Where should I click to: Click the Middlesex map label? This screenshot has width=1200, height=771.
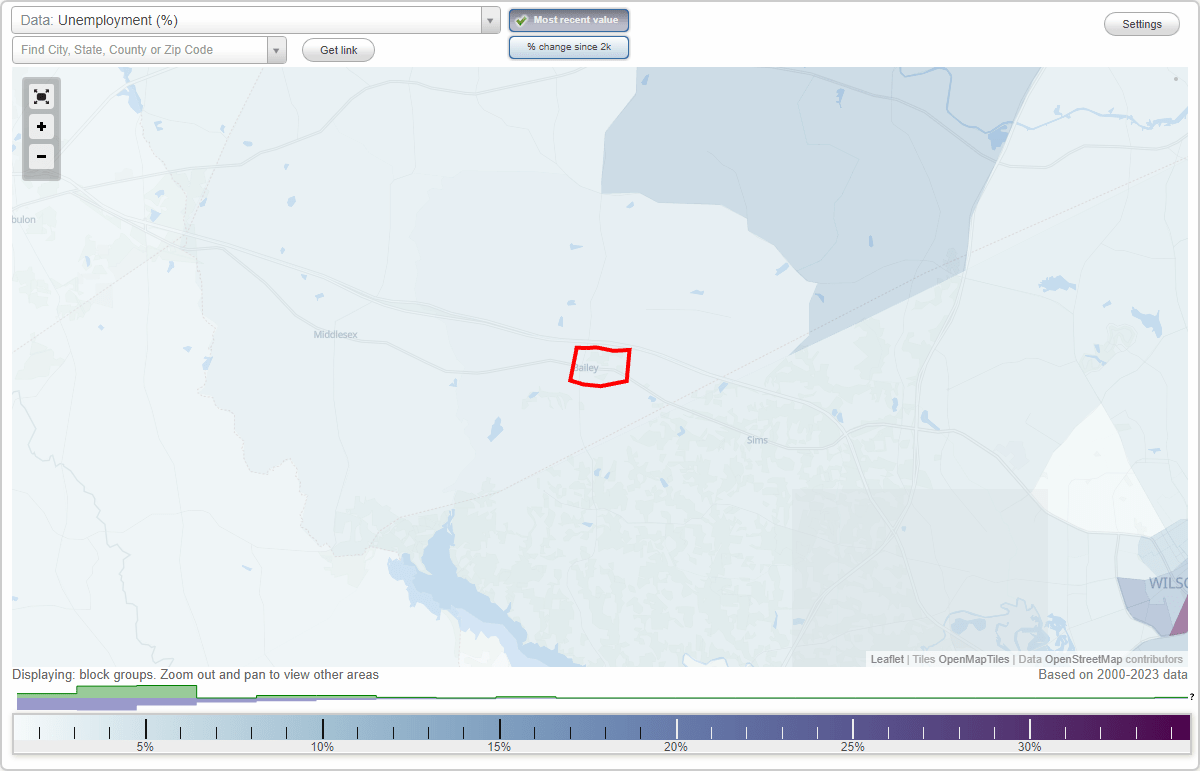[x=335, y=334]
